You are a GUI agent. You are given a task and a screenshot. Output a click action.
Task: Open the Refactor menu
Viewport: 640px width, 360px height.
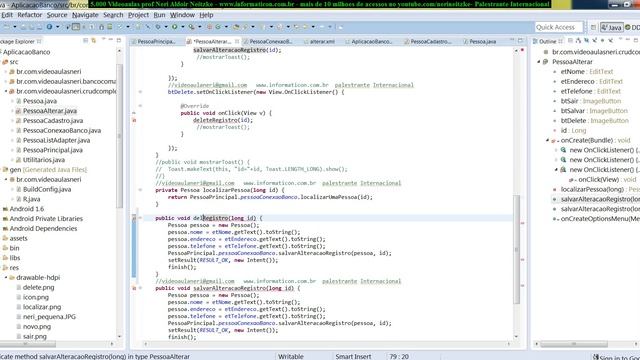[30, 15]
